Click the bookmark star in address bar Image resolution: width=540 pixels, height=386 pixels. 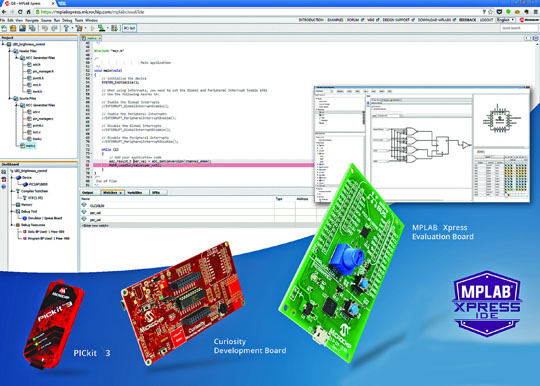490,12
